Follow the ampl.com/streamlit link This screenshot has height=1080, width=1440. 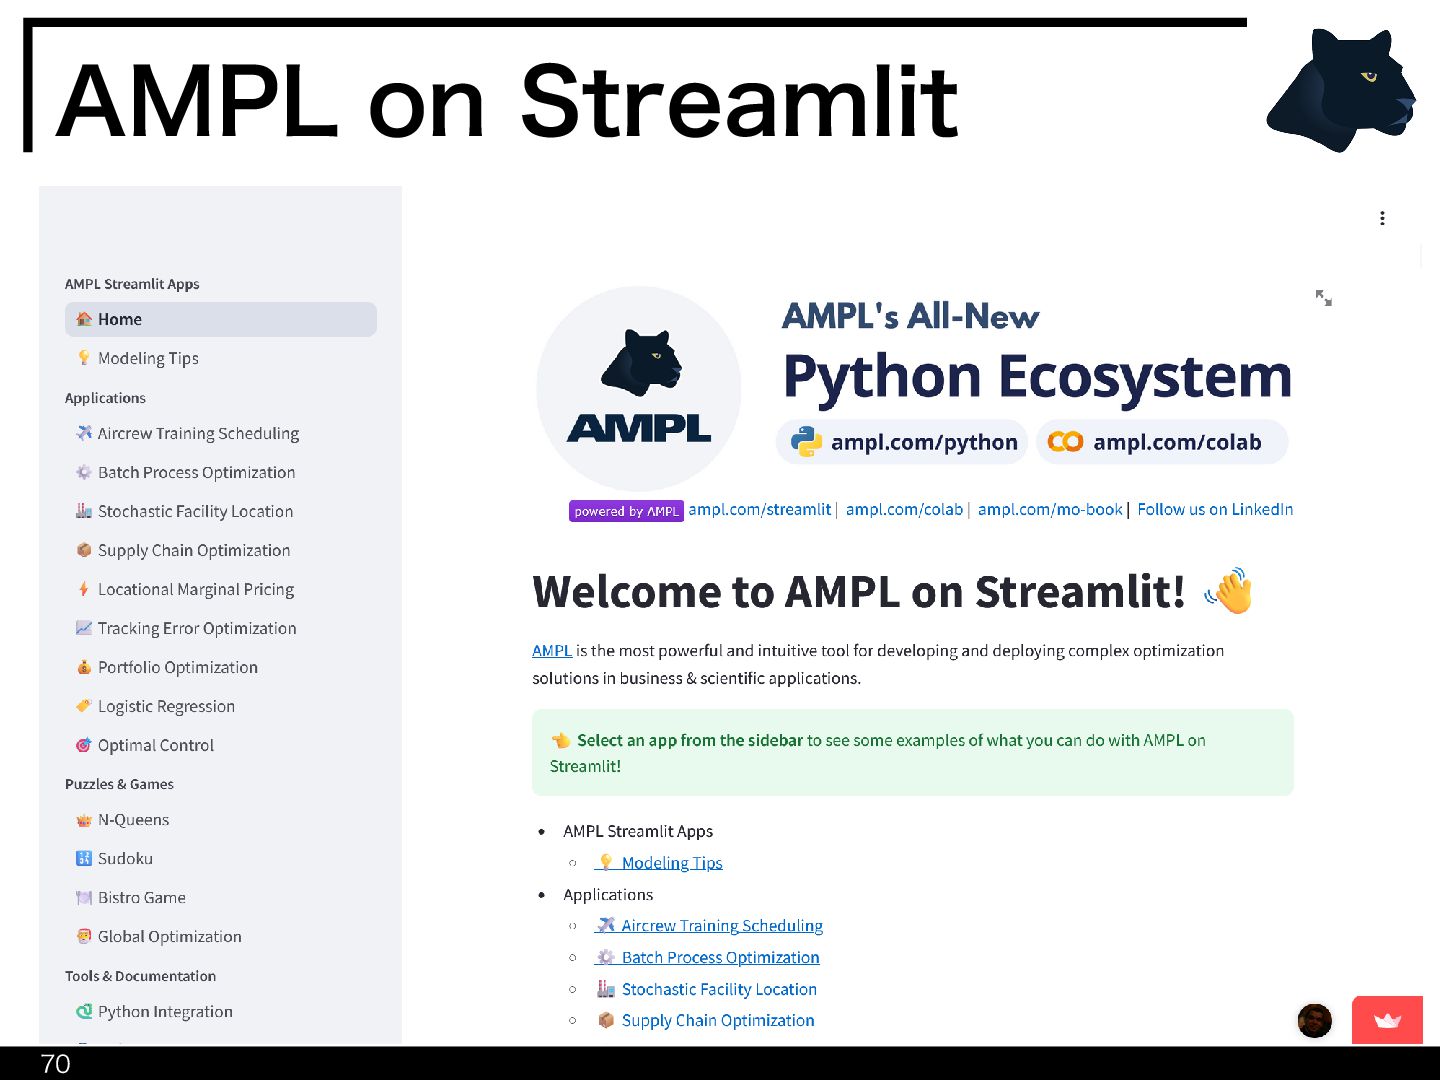click(759, 509)
